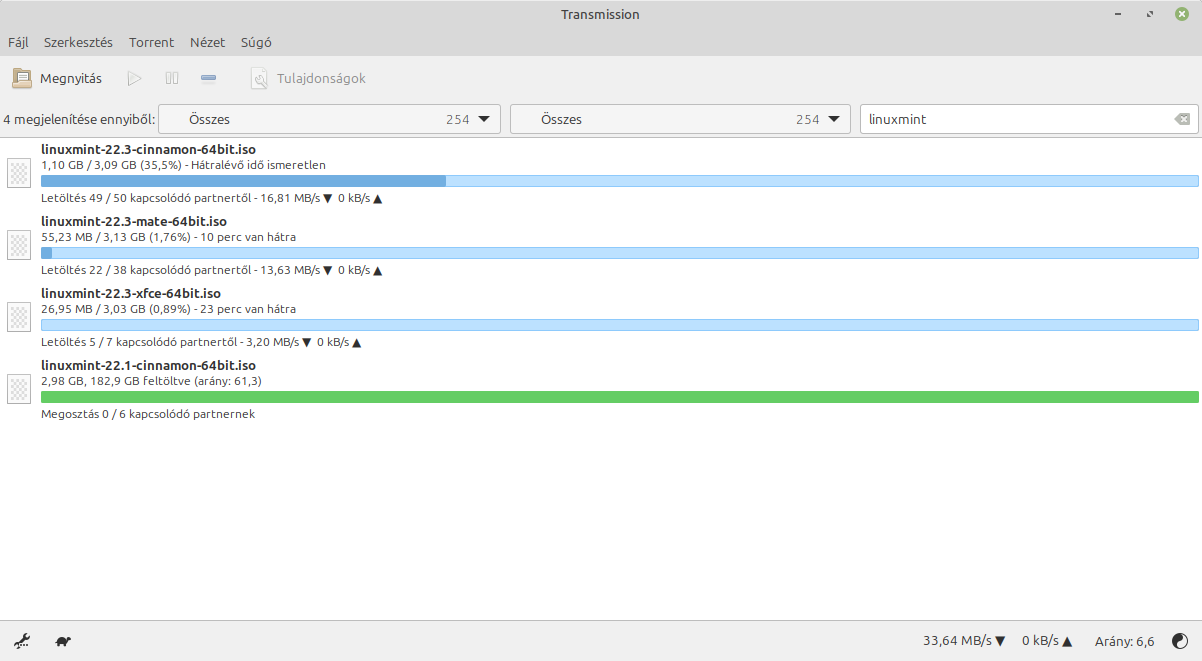Click the Megnyitás open-torrent folder icon

tap(22, 78)
